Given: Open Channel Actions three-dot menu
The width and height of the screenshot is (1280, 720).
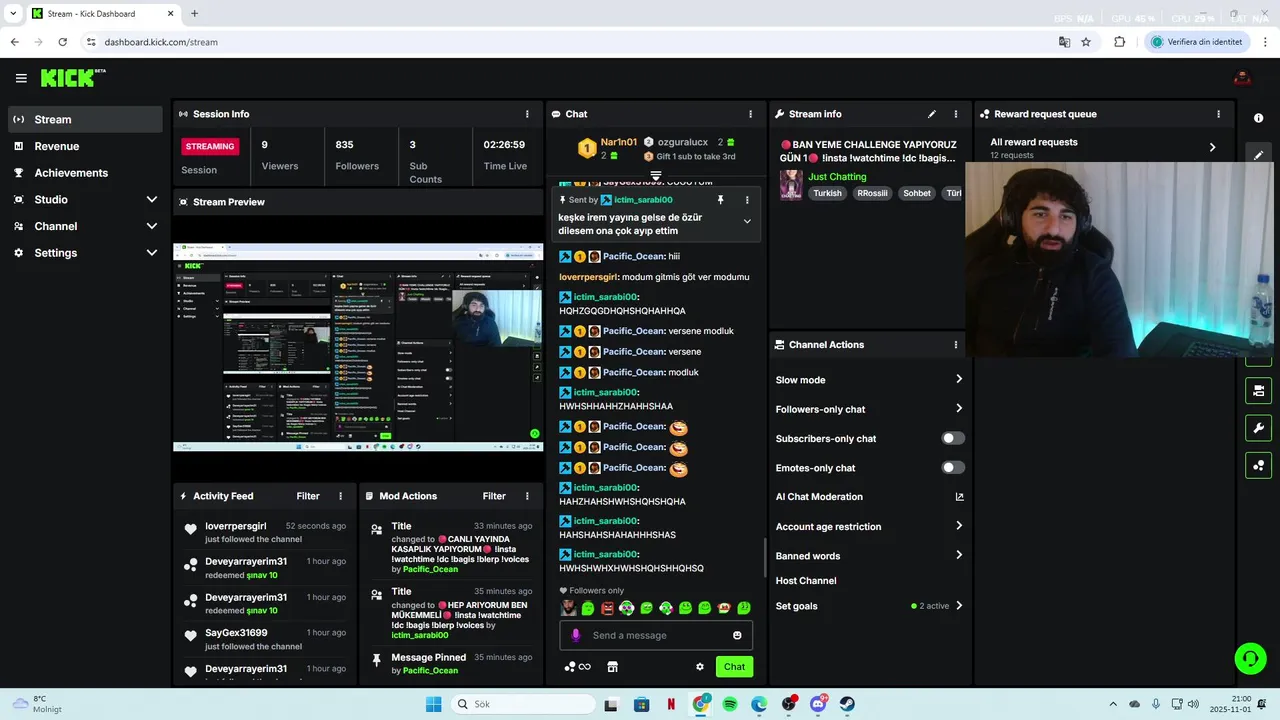Looking at the screenshot, I should pos(955,345).
